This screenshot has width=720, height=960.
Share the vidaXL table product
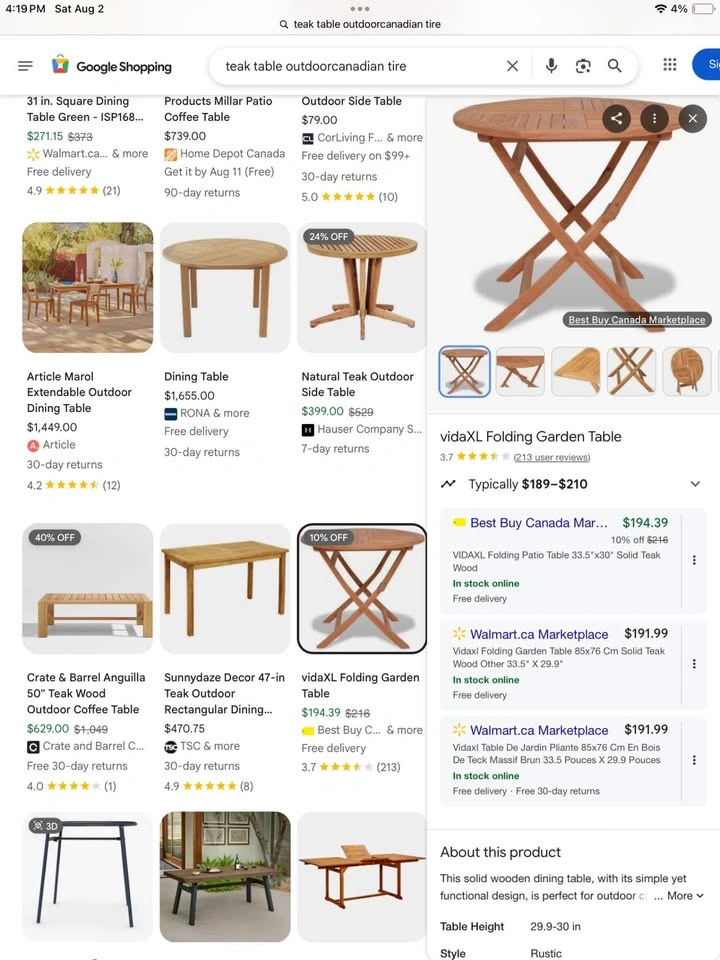(617, 118)
